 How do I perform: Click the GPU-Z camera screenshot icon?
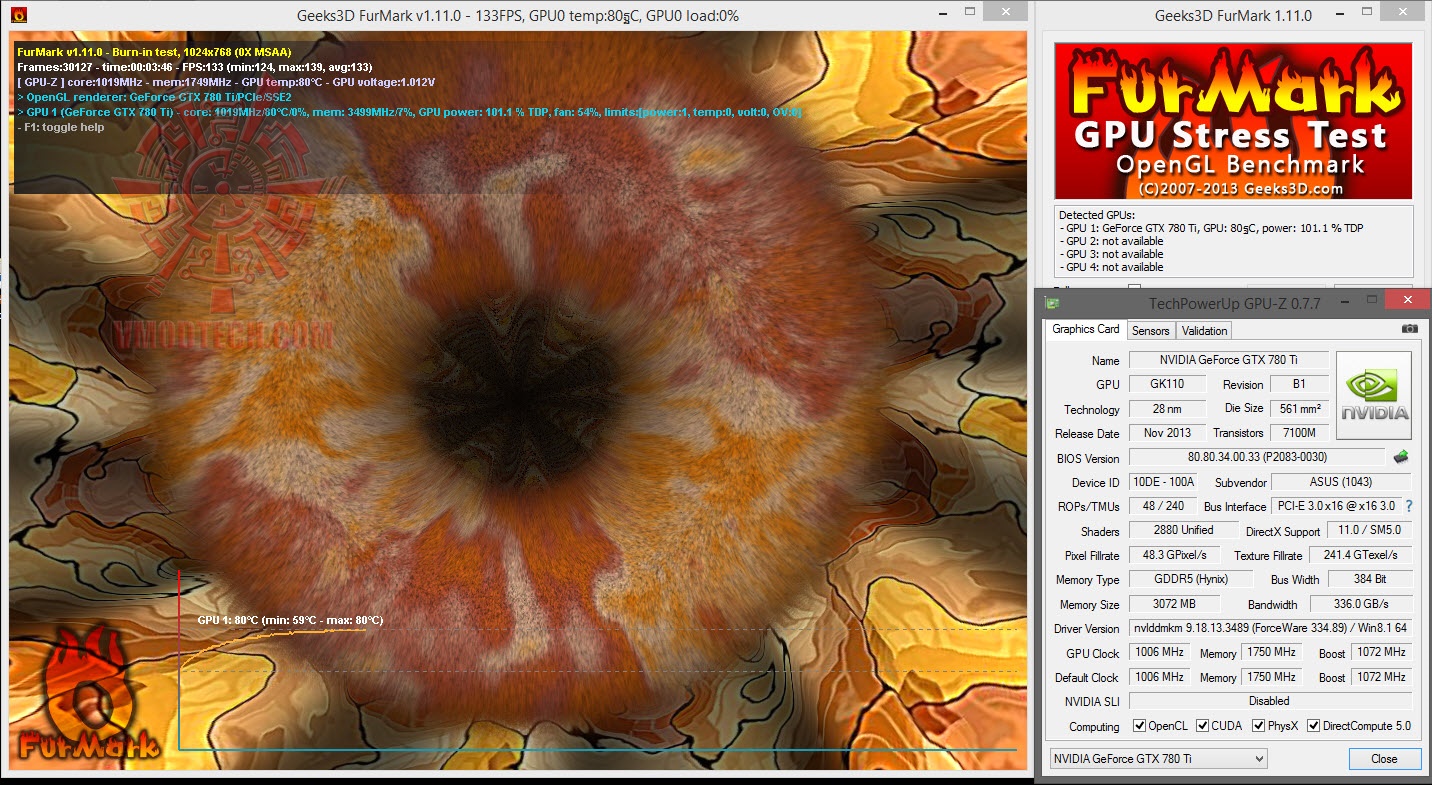point(1409,329)
